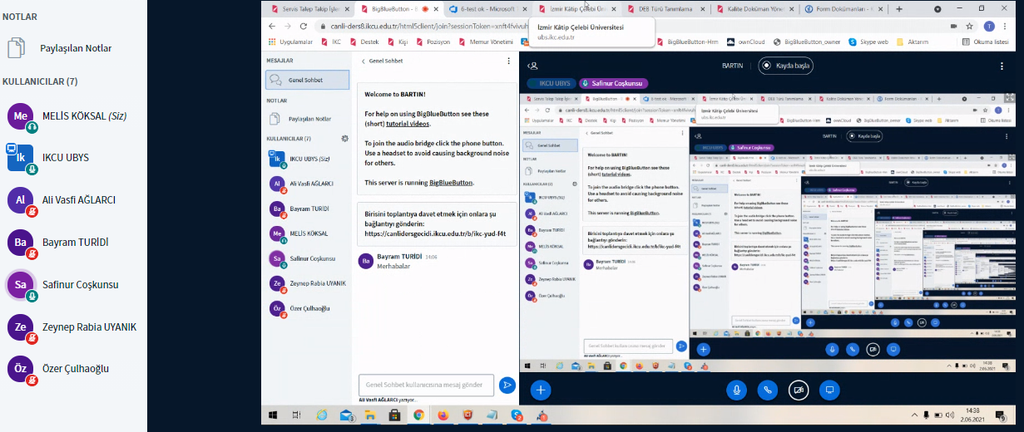Open the Windows Start menu

272,414
